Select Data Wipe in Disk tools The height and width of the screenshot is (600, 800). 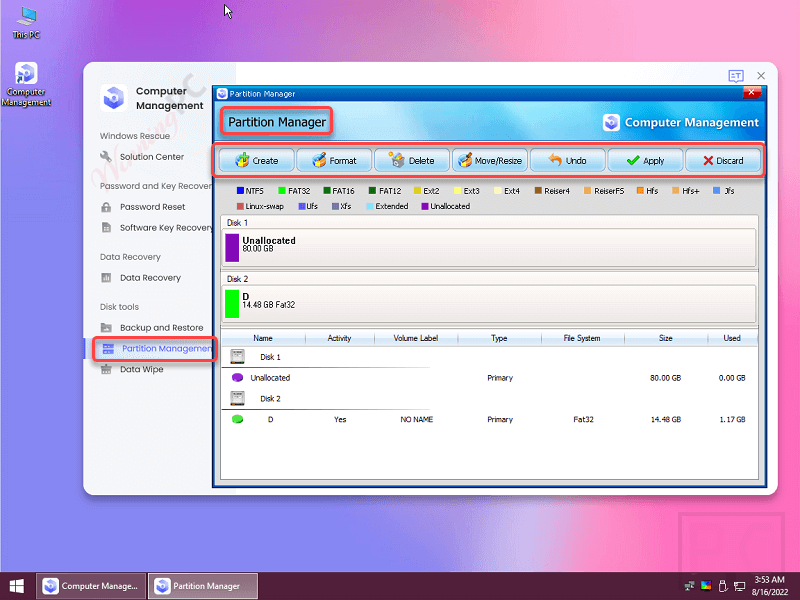(141, 370)
